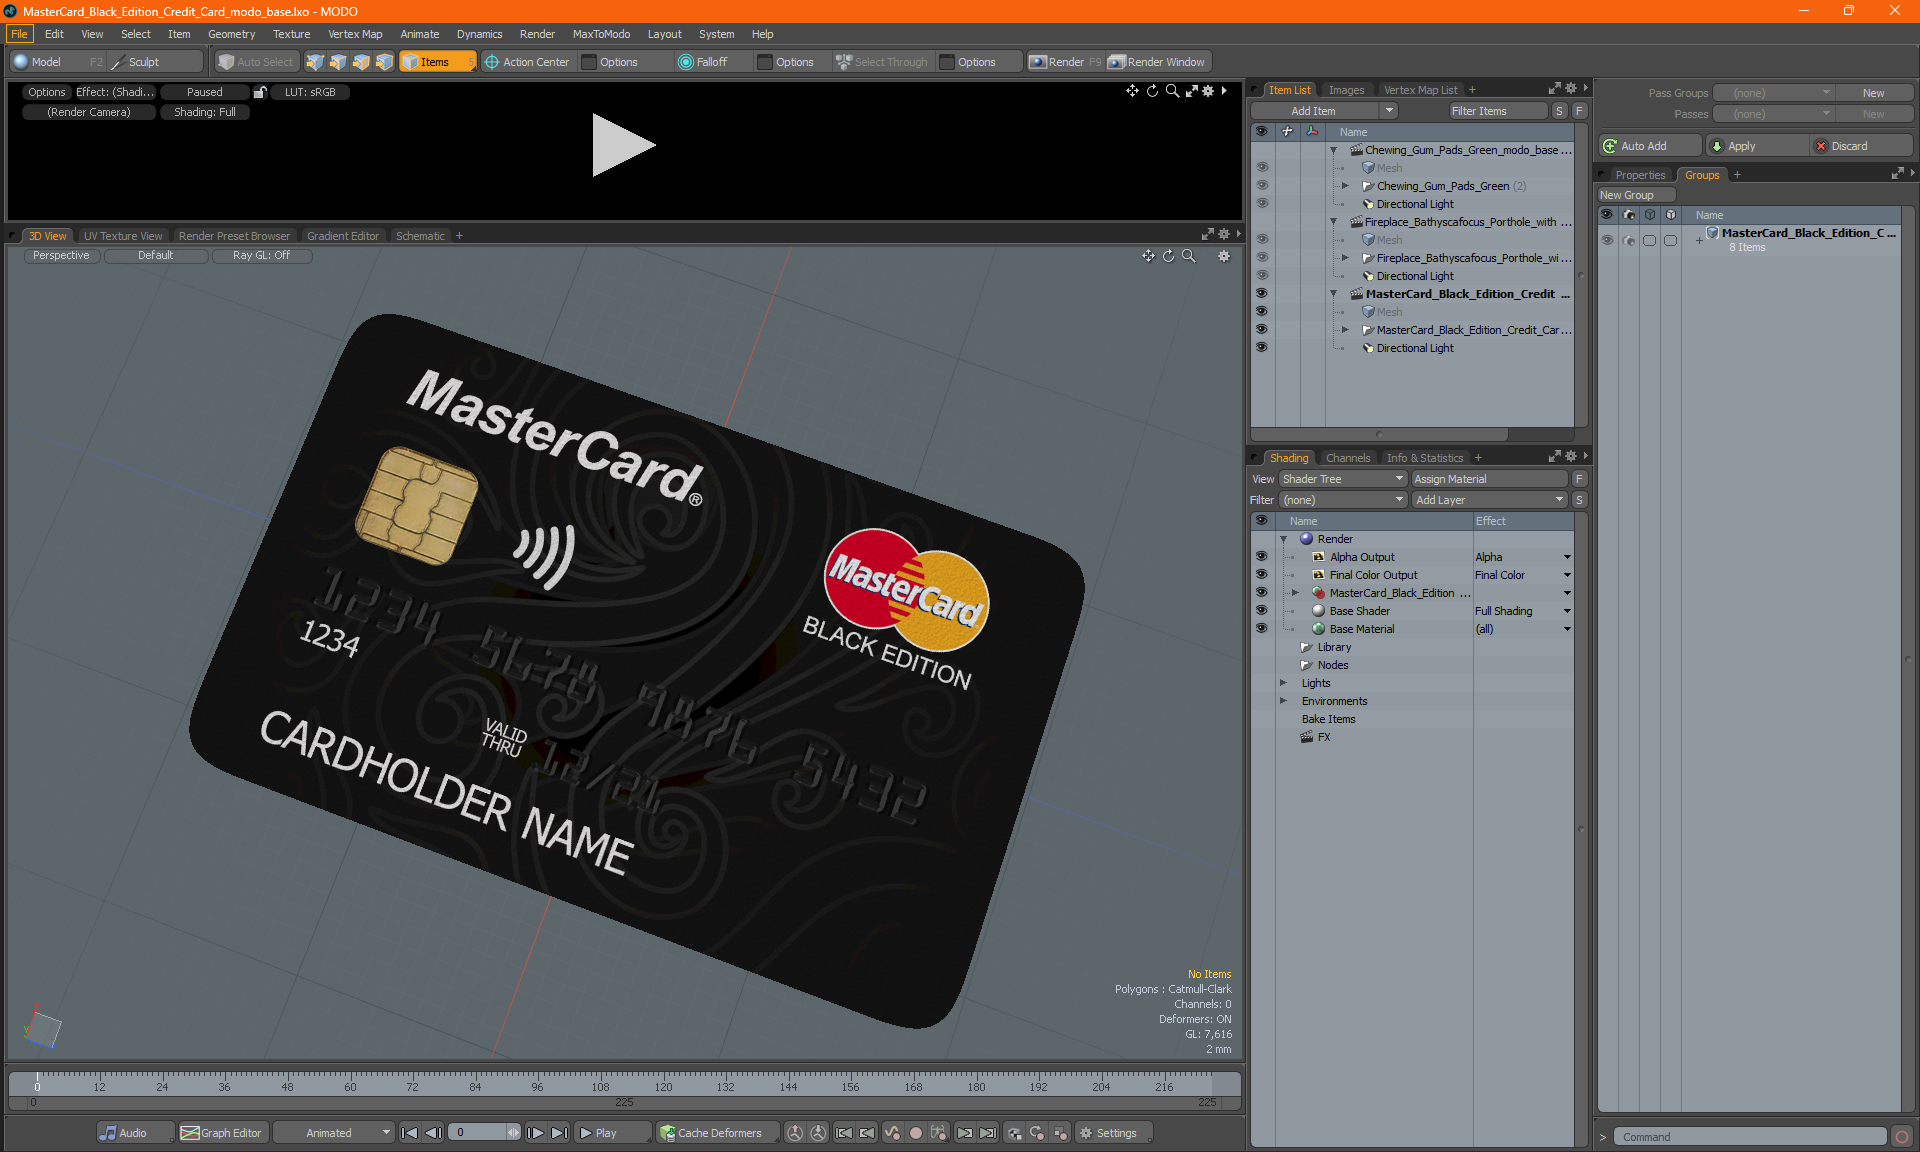This screenshot has width=1920, height=1152.
Task: Open the 3D viewport settings gear
Action: point(1224,256)
